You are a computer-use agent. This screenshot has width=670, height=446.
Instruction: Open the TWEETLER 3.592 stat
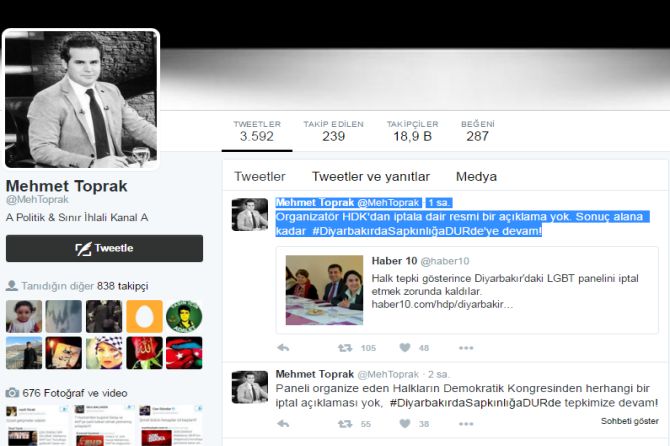[x=257, y=131]
